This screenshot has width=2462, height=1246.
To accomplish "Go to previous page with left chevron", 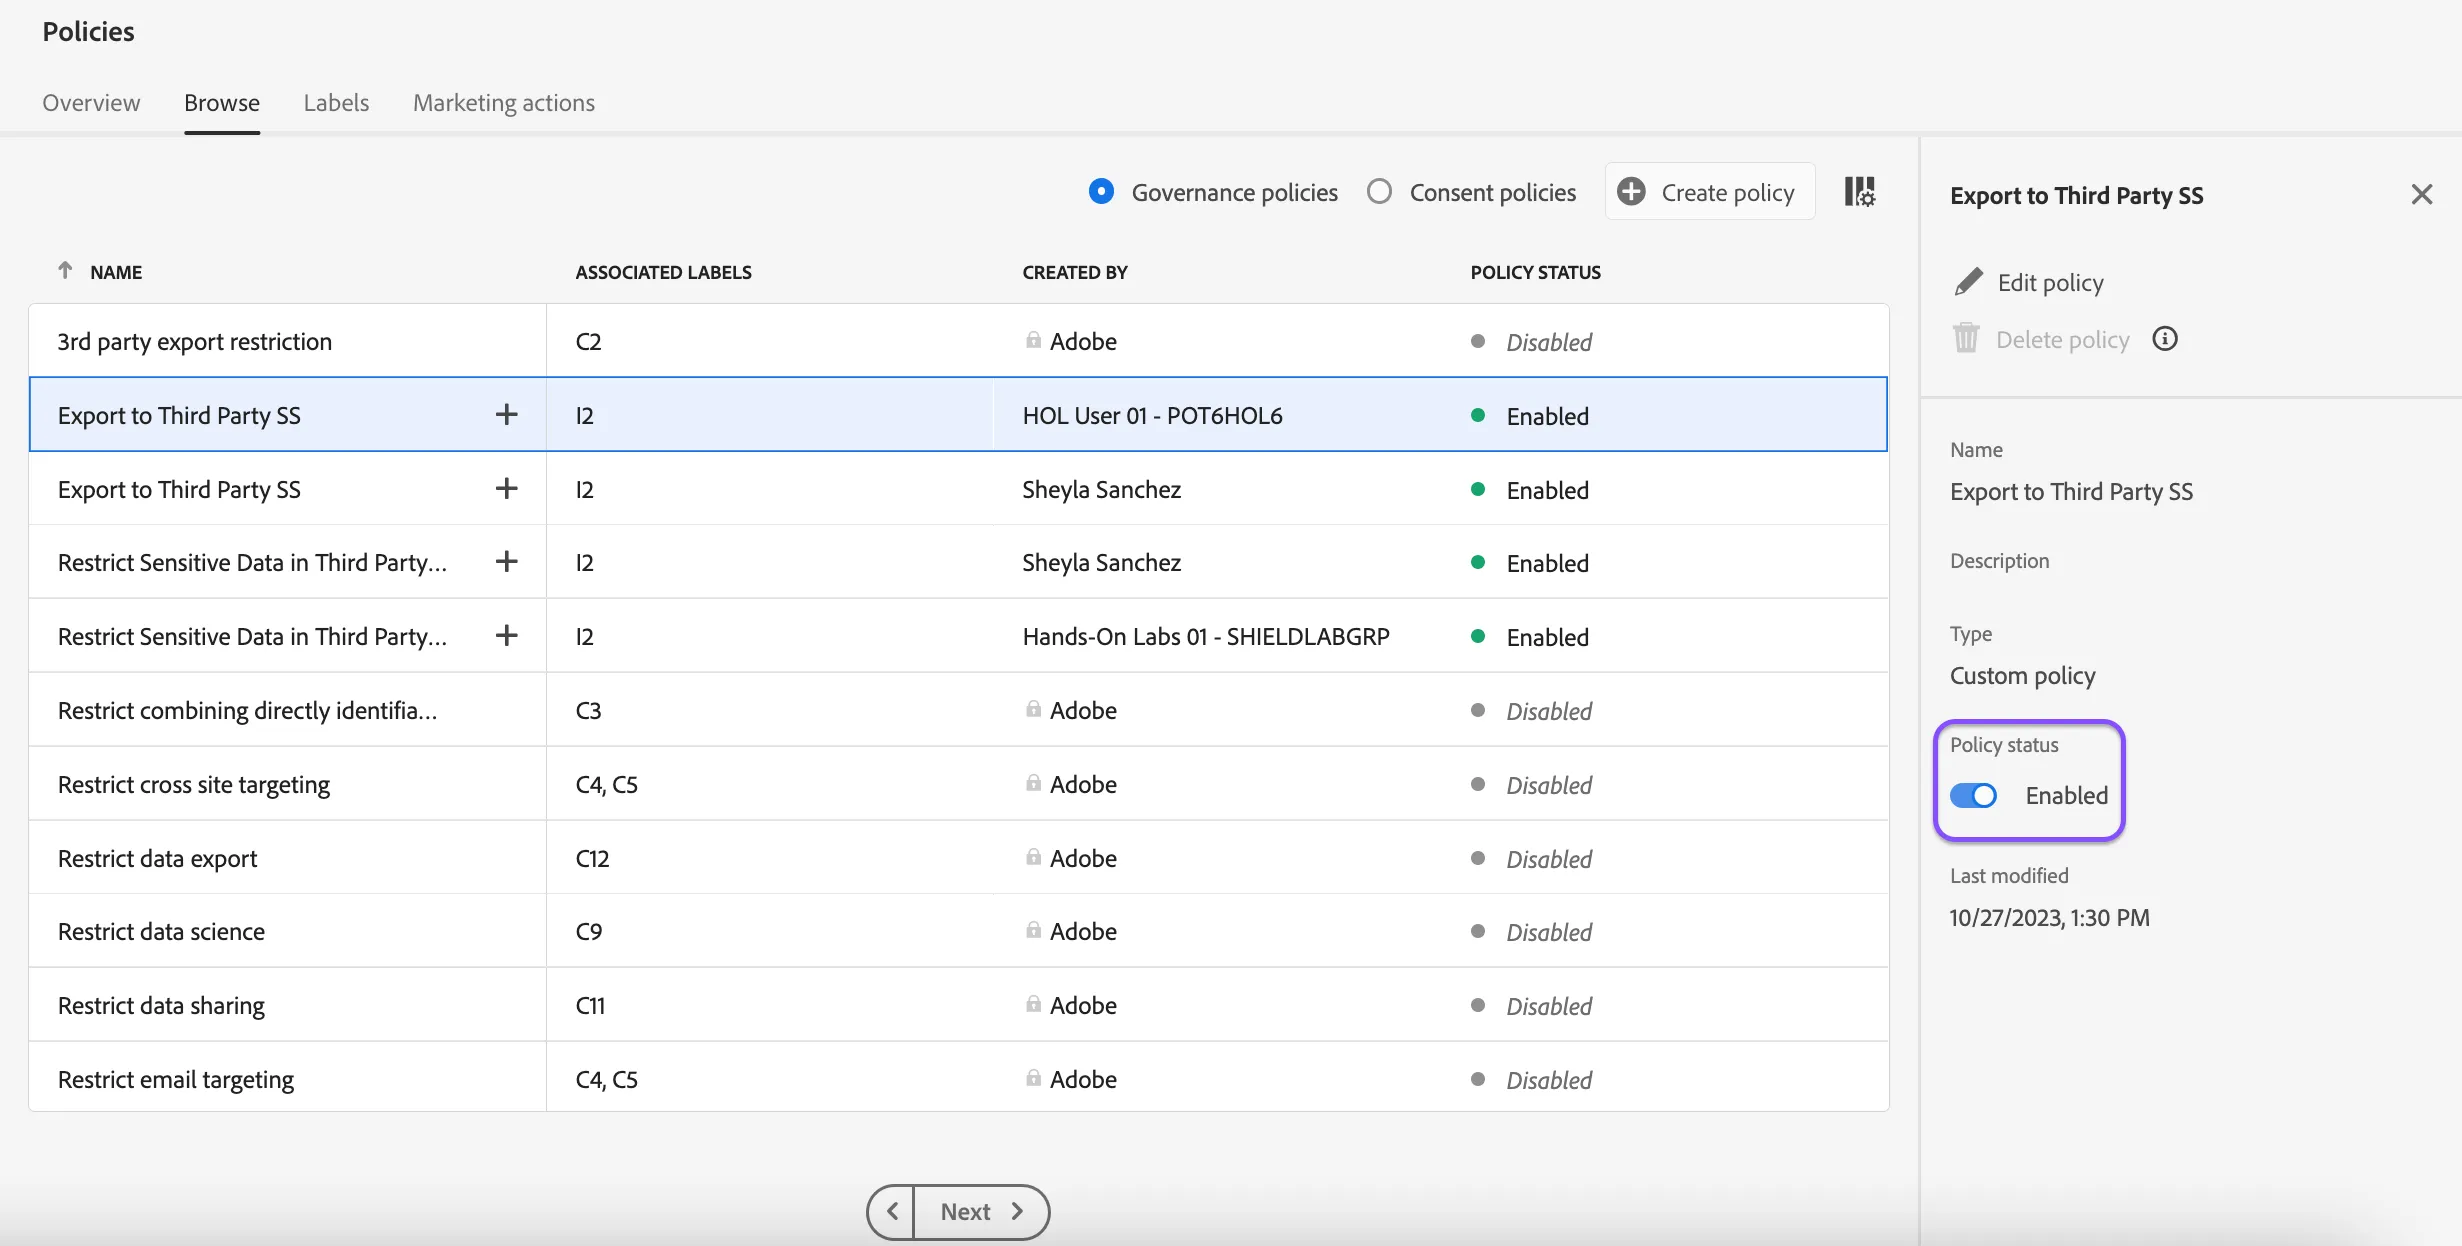I will pyautogui.click(x=891, y=1211).
